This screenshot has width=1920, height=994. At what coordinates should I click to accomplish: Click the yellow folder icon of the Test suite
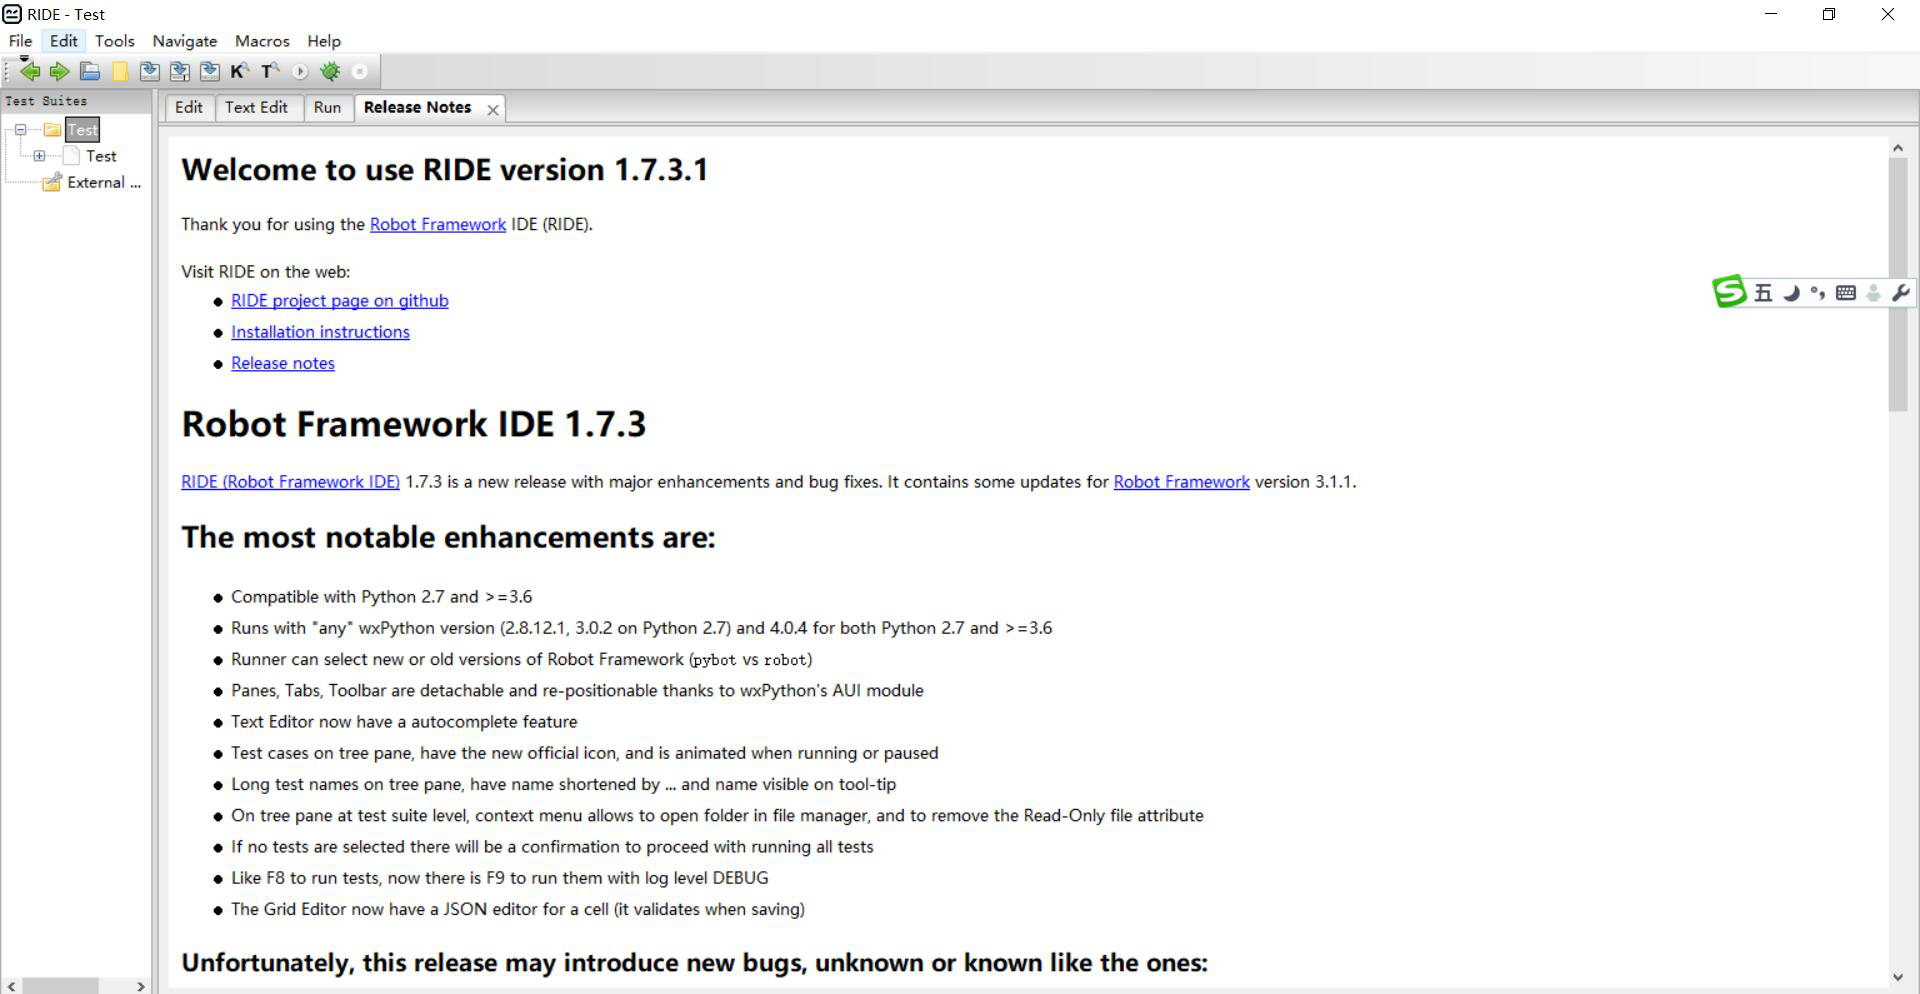click(53, 129)
